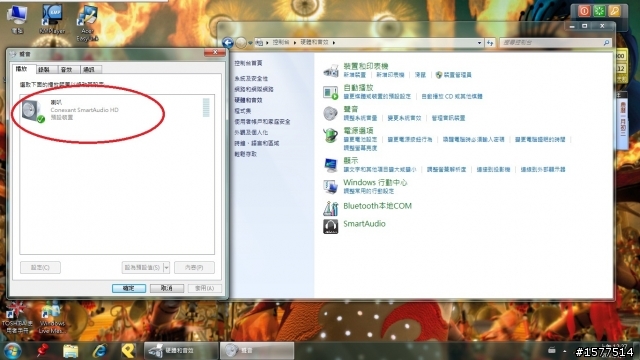
Task: Click the 確定 button in the Sound dialog
Action: coord(129,288)
